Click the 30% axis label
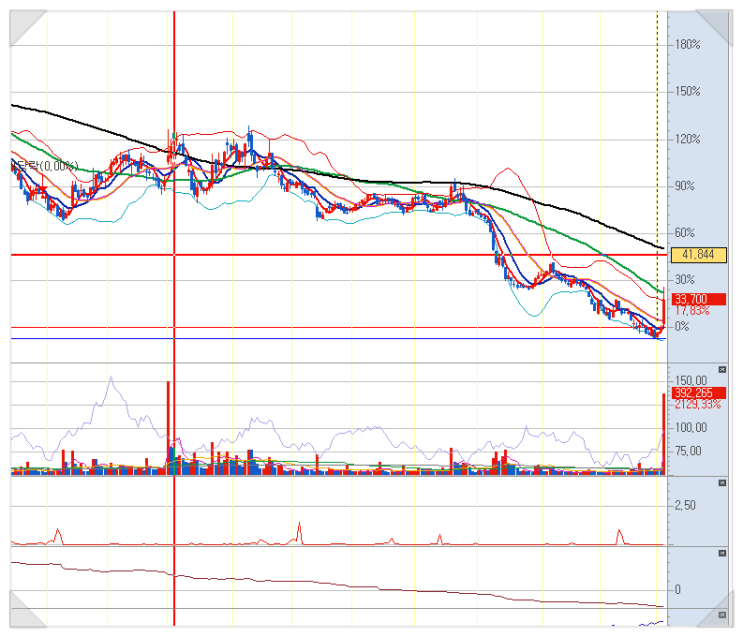743x637 pixels. [685, 280]
